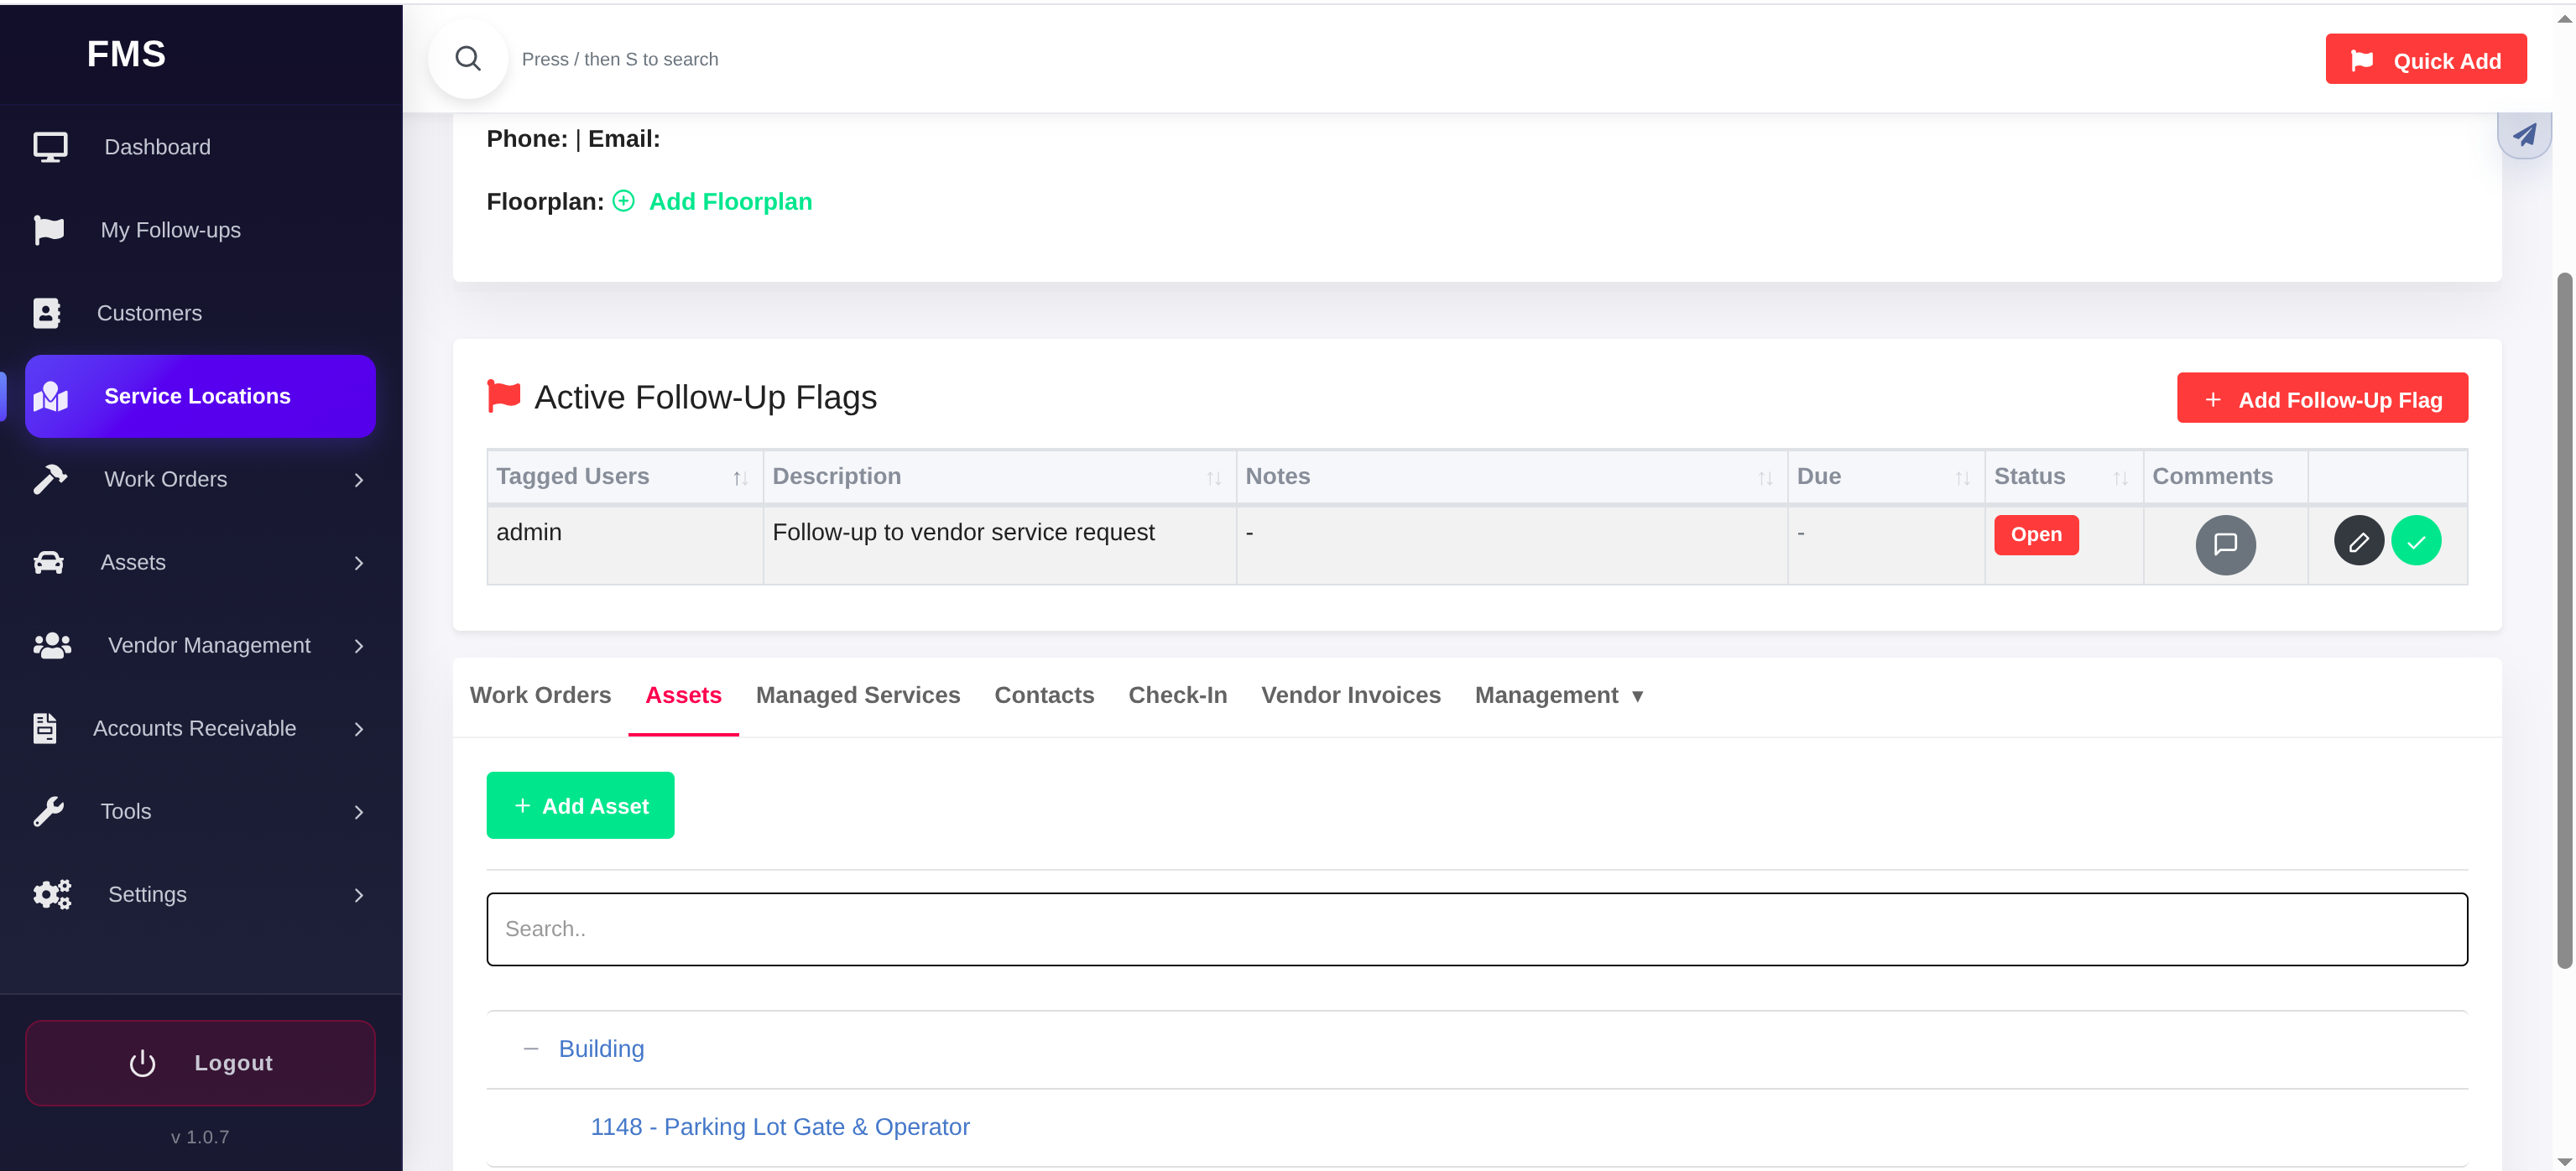
Task: Click the Customers contact card icon
Action: tap(46, 313)
